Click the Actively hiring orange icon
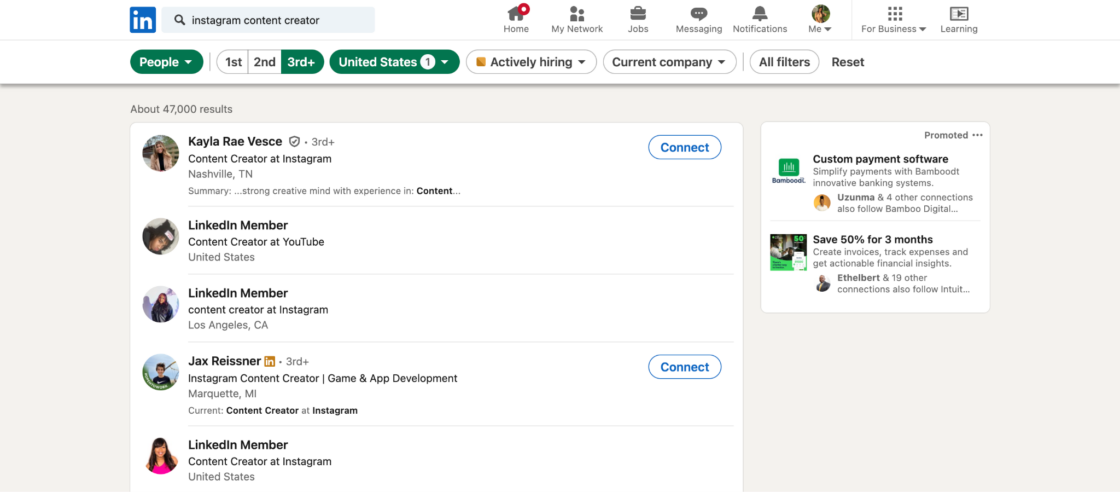Viewport: 1120px width, 492px height. (x=481, y=62)
